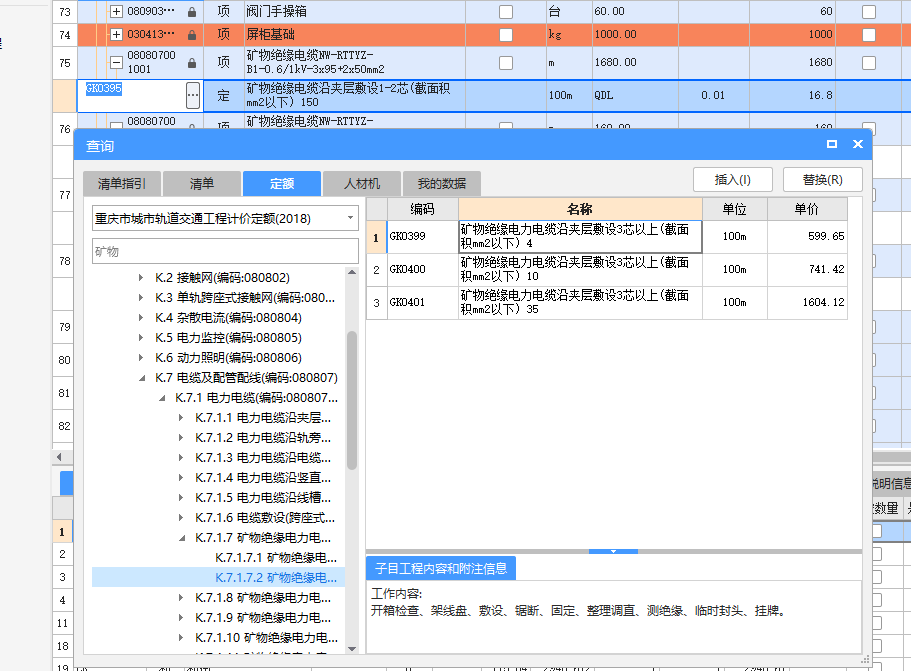Toggle checkbox in row 73 阀门手操箱

(506, 12)
